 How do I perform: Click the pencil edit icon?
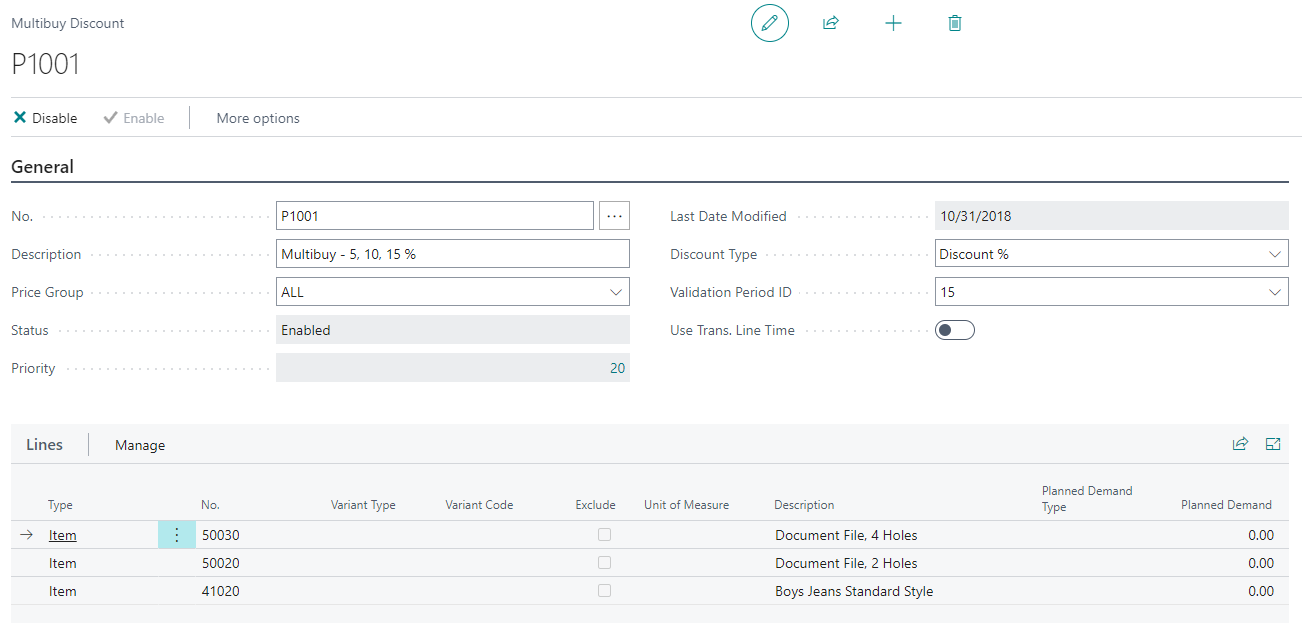click(x=769, y=23)
